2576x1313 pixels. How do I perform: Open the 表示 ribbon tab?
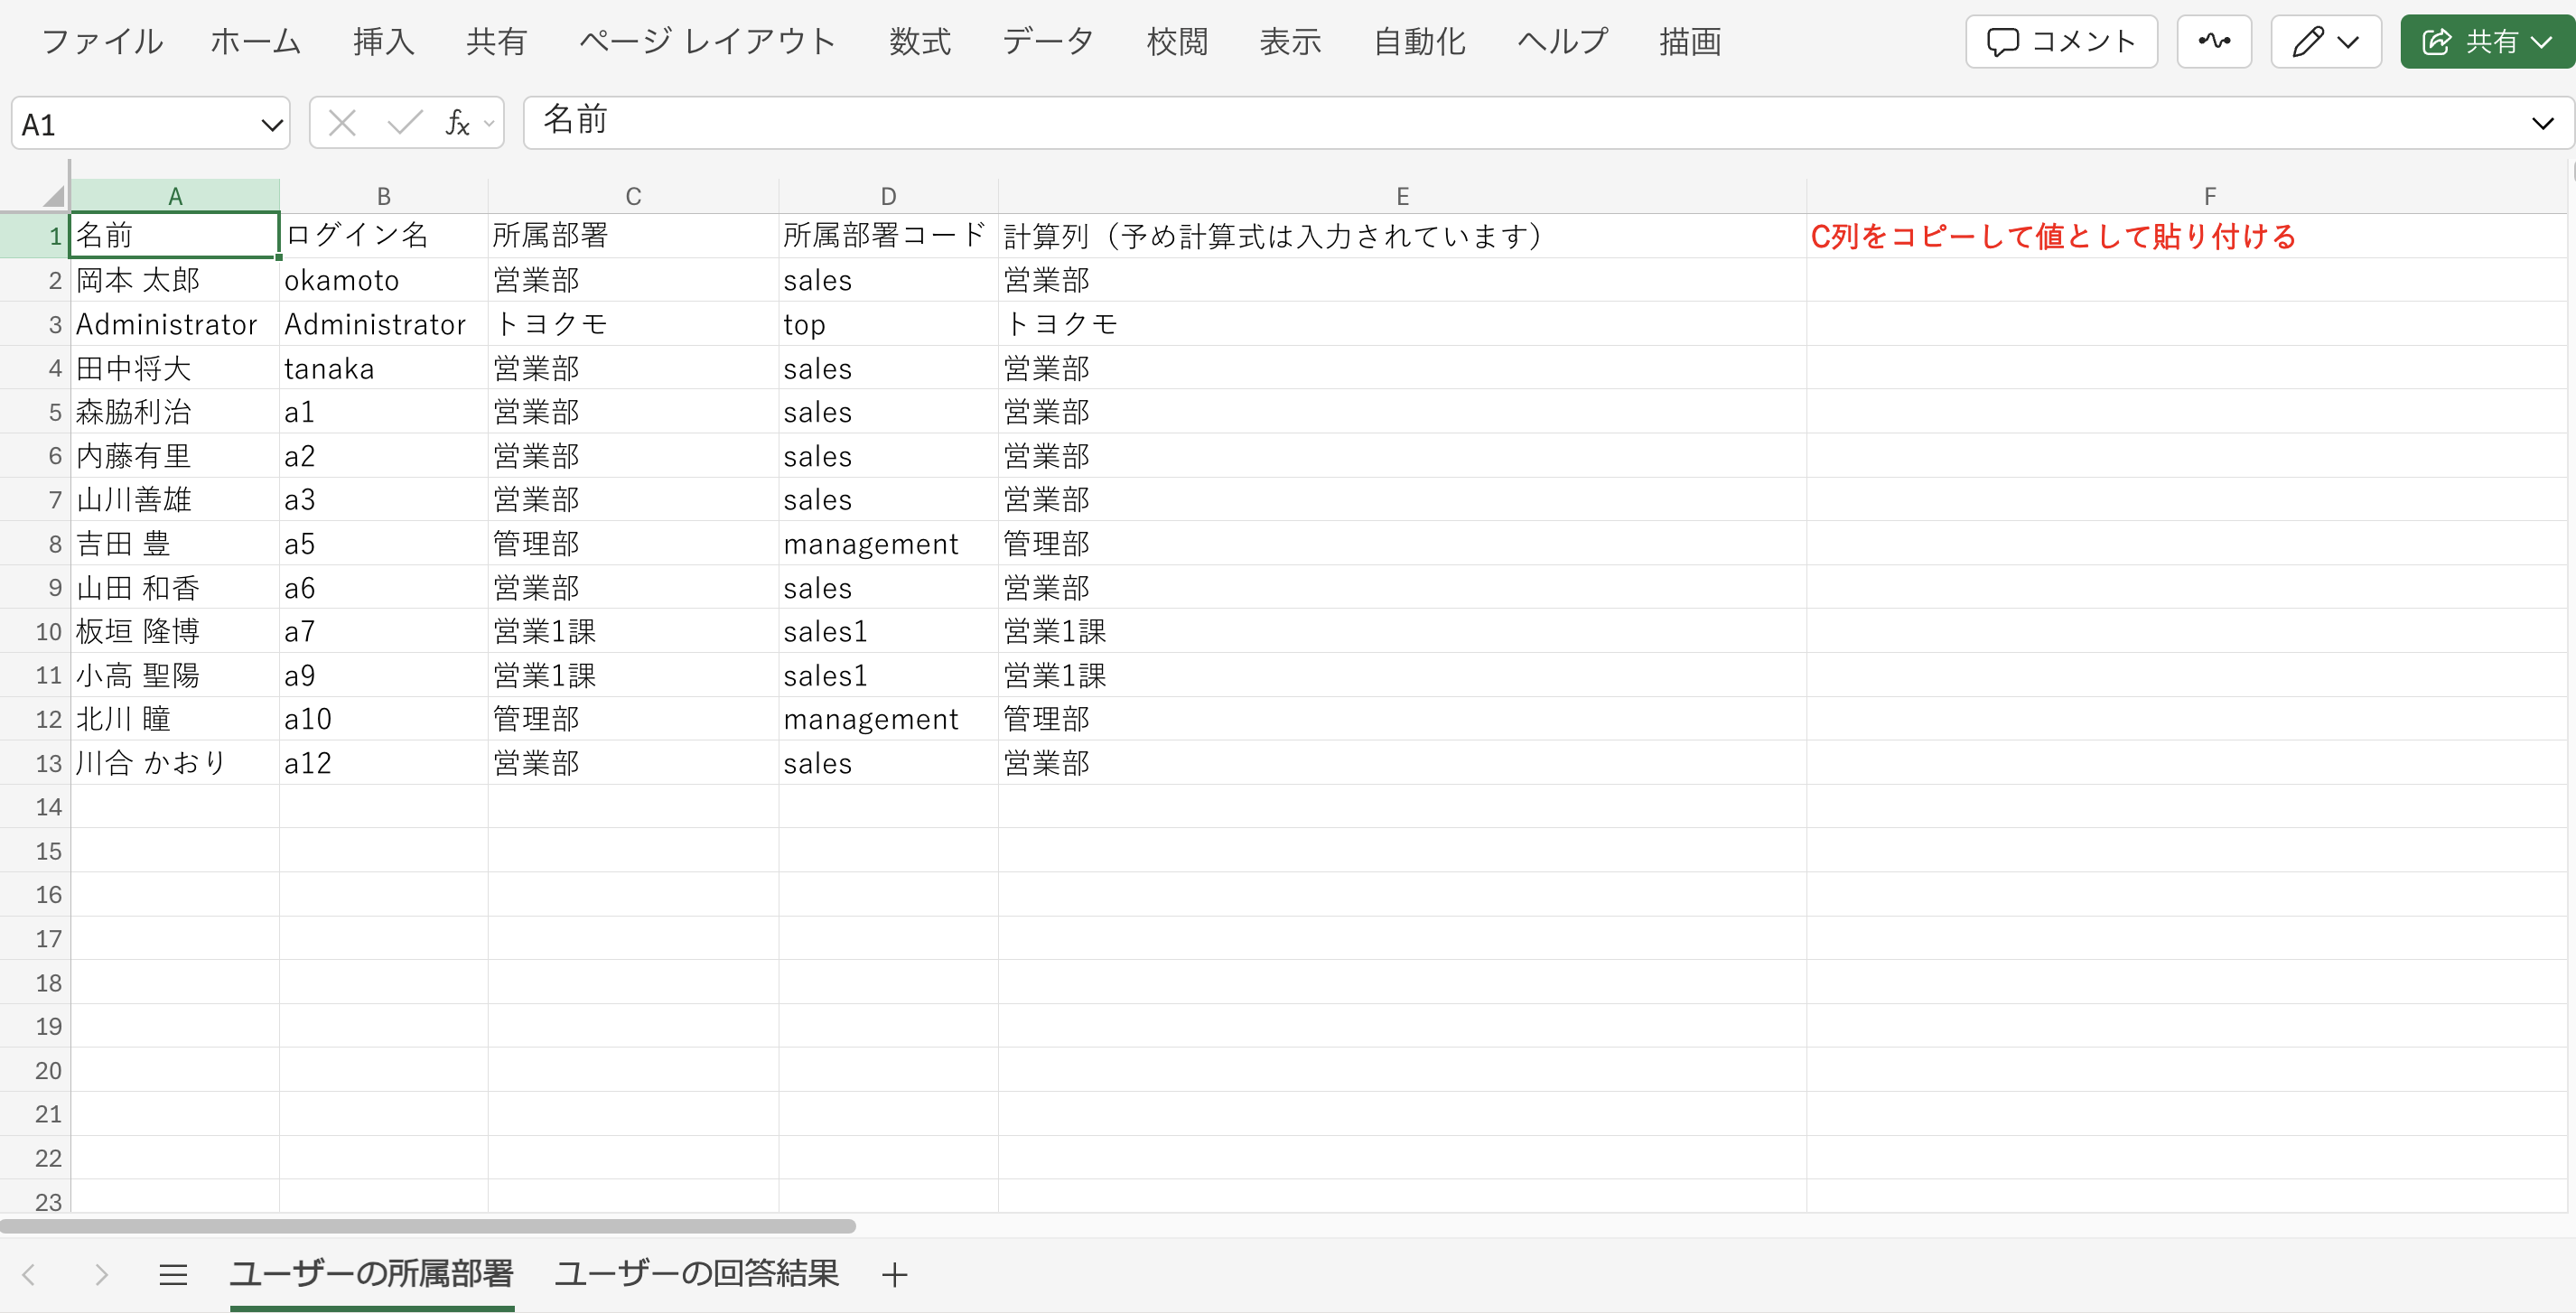coord(1291,42)
